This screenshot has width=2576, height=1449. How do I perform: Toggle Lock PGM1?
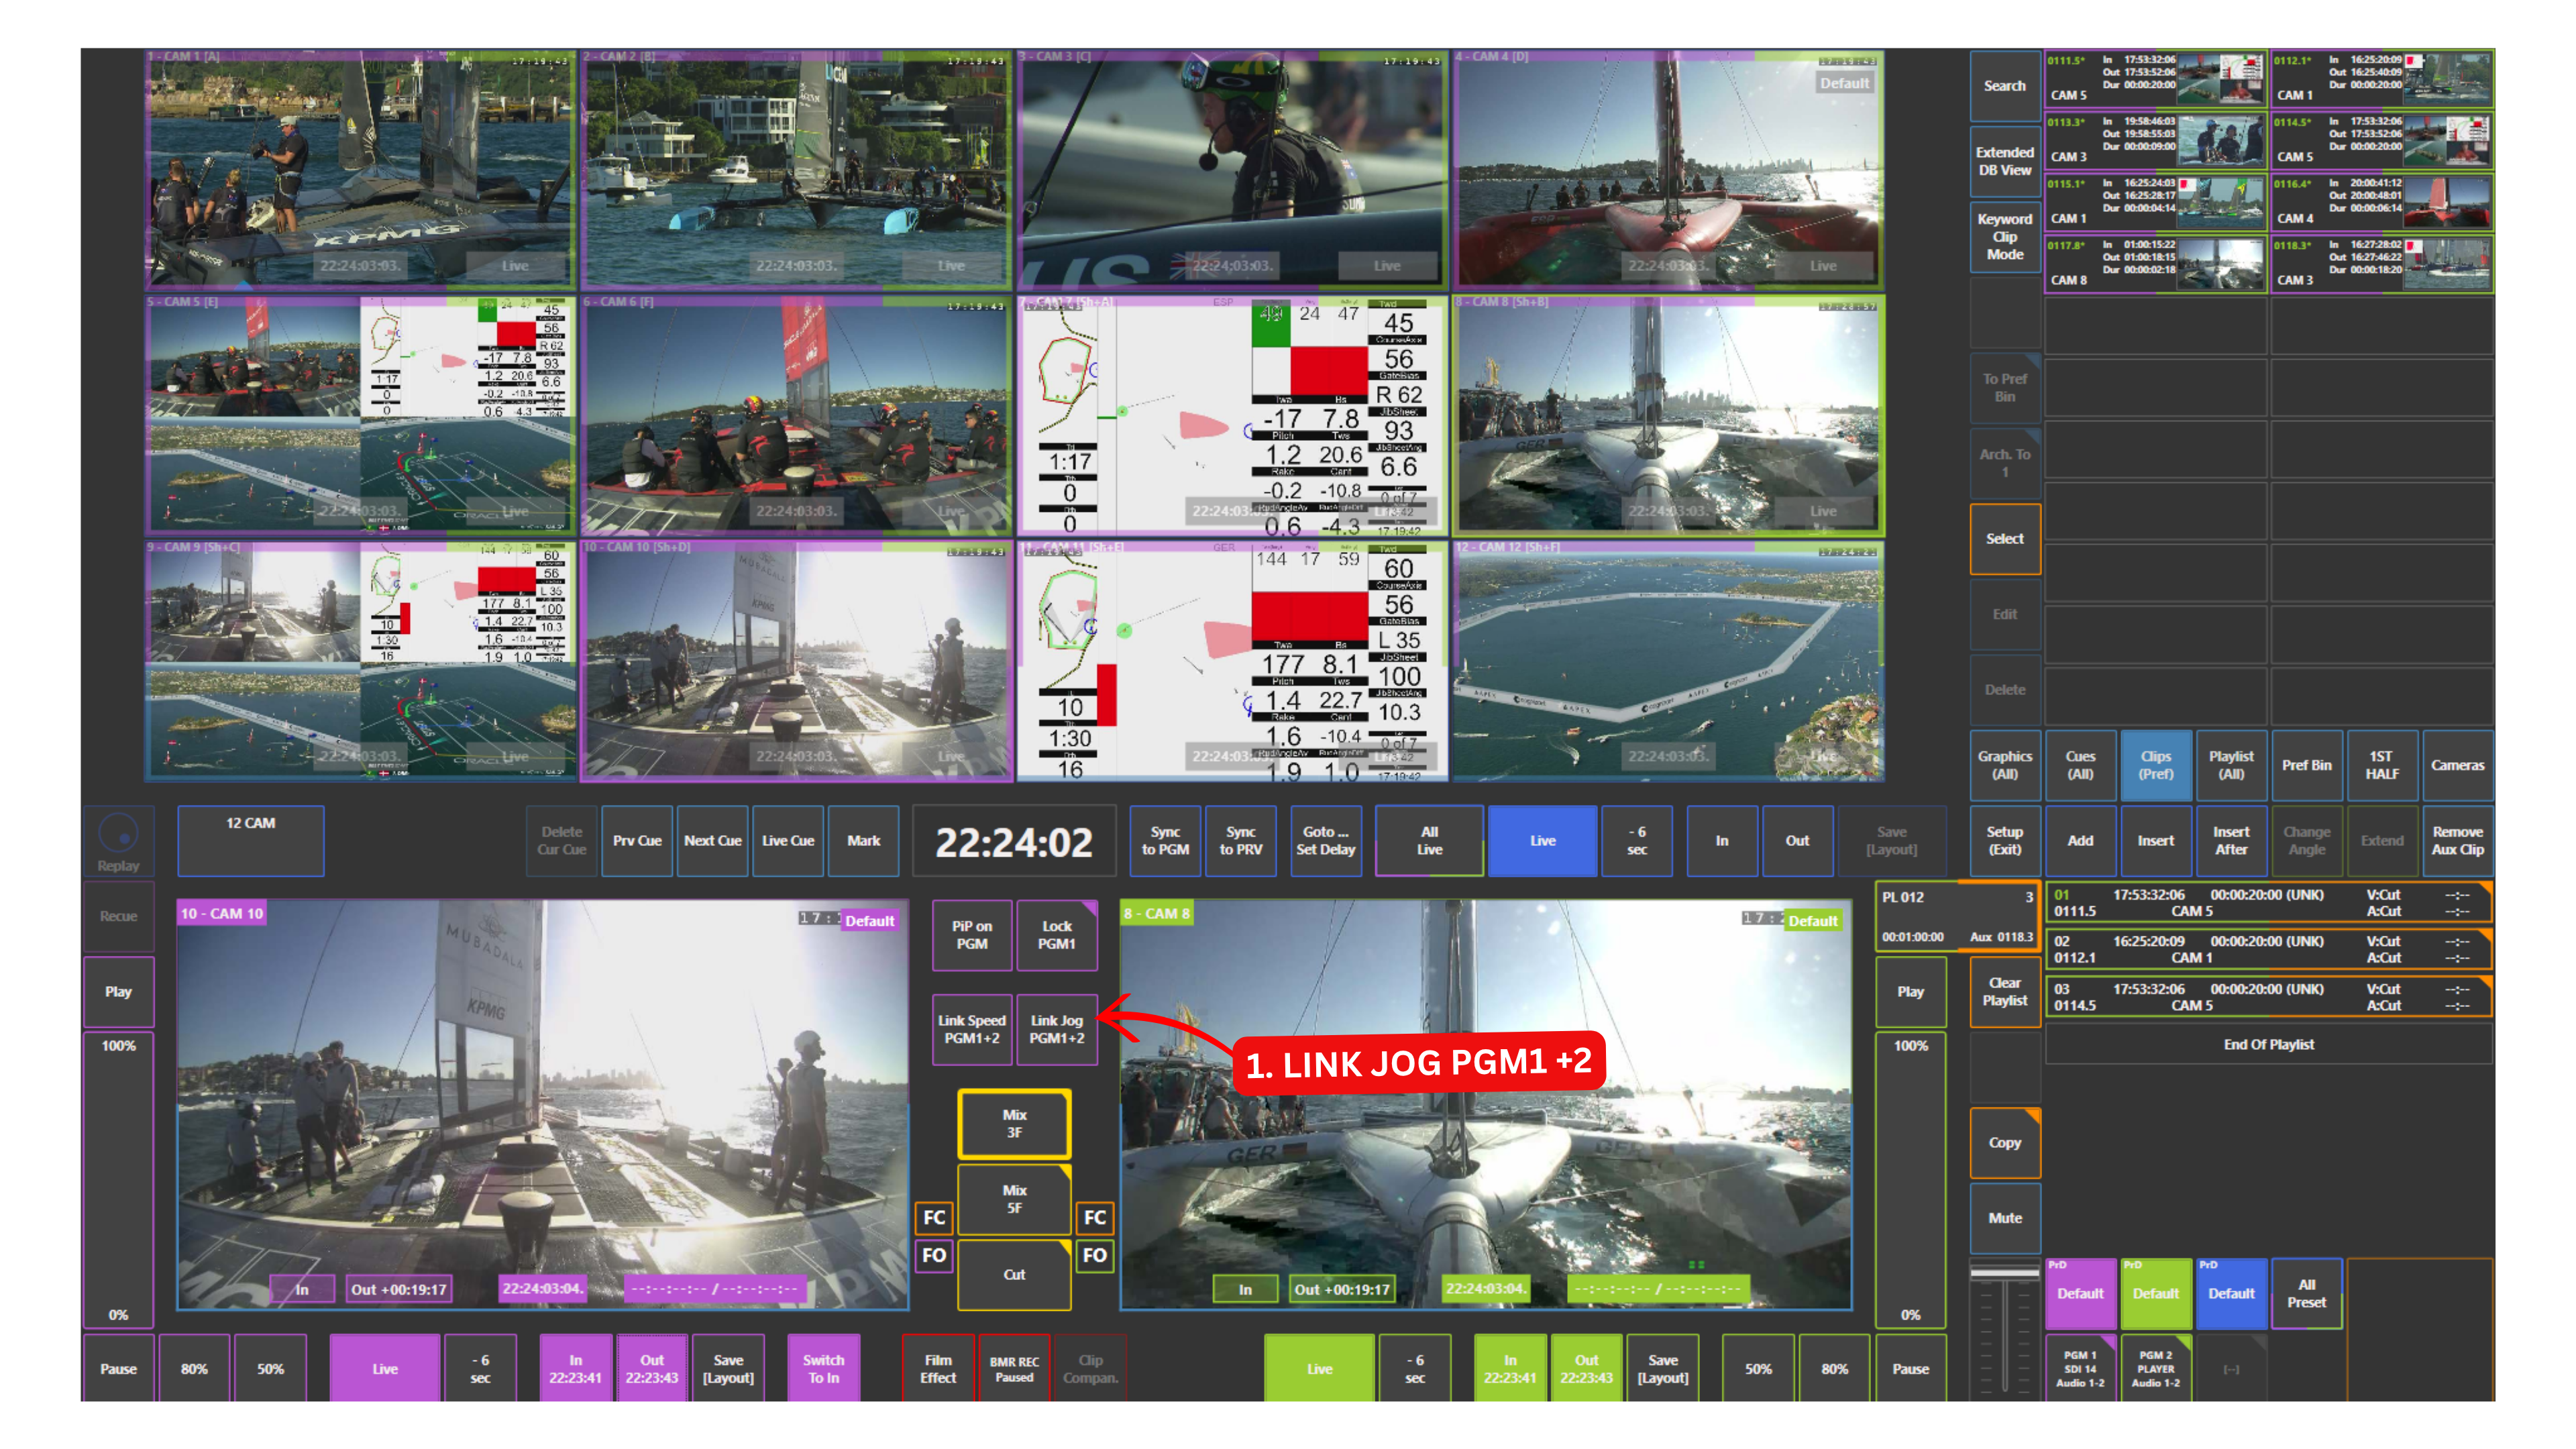click(1056, 935)
